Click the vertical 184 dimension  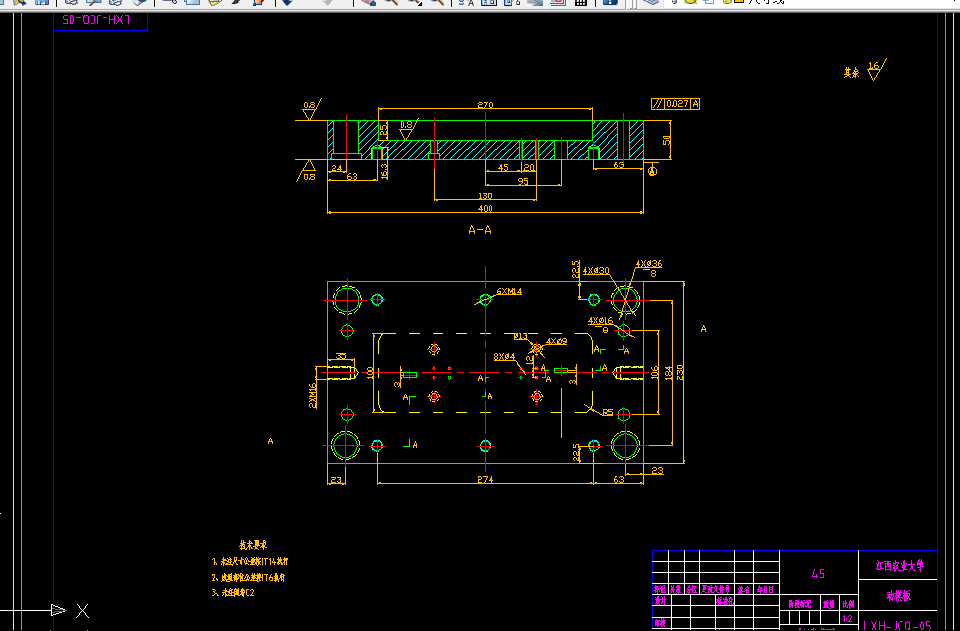(x=669, y=372)
